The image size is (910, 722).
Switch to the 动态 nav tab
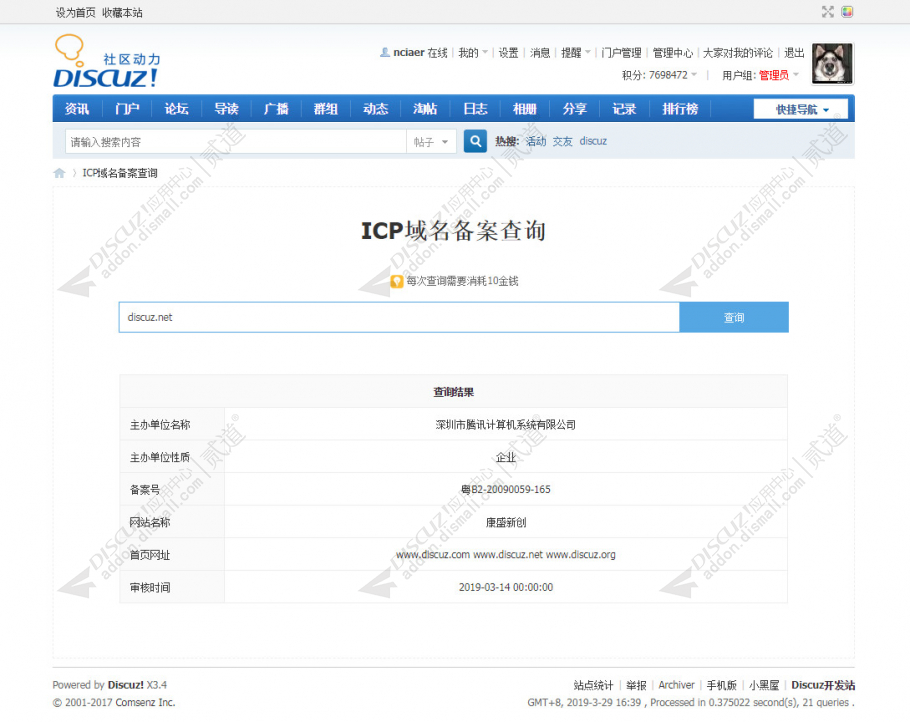coord(375,109)
